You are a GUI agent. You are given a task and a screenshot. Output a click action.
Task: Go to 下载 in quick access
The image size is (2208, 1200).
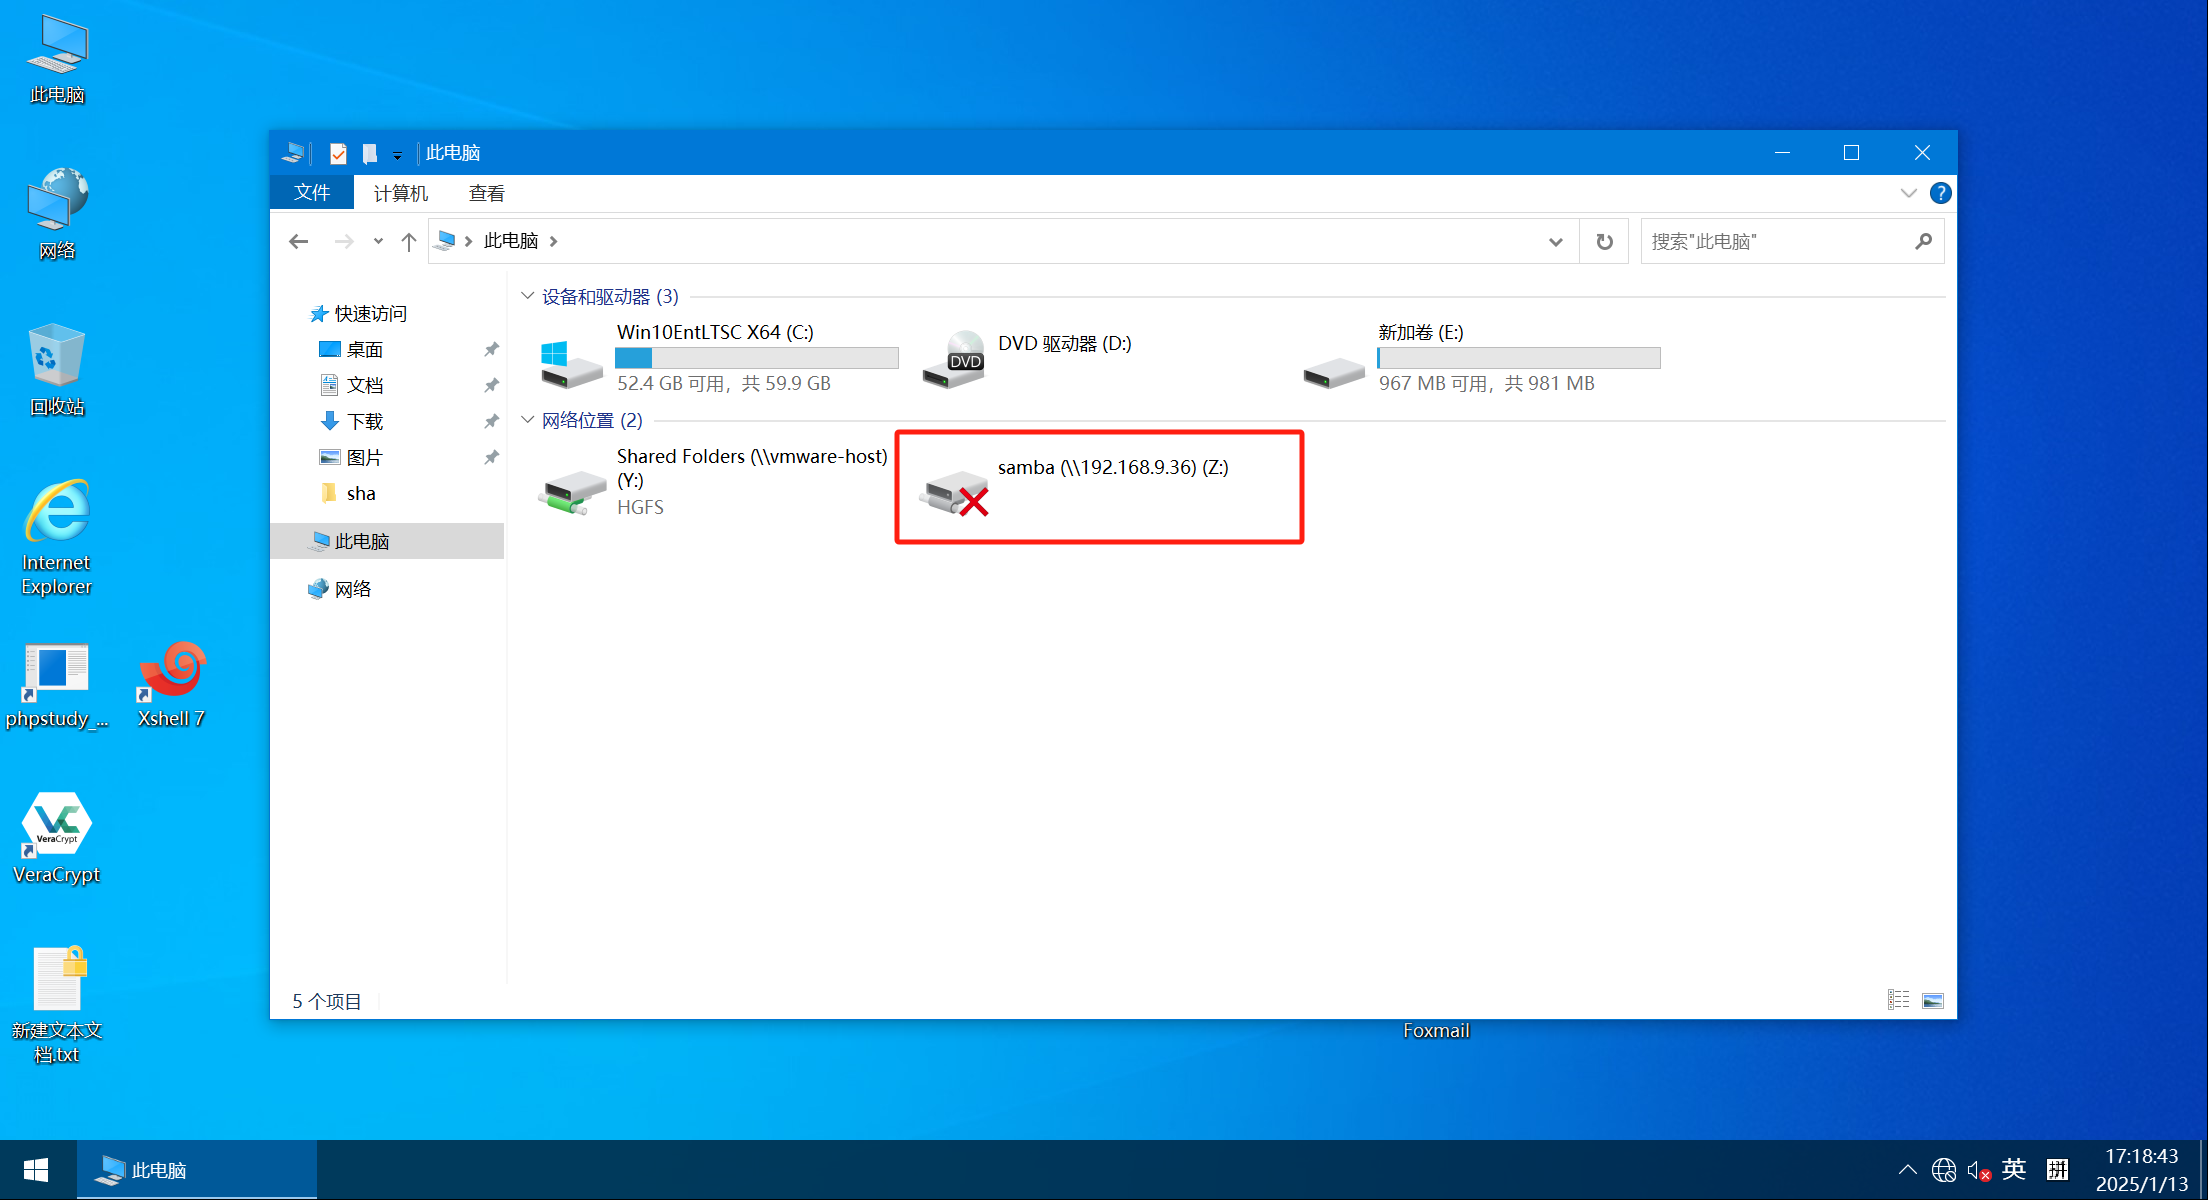(364, 421)
